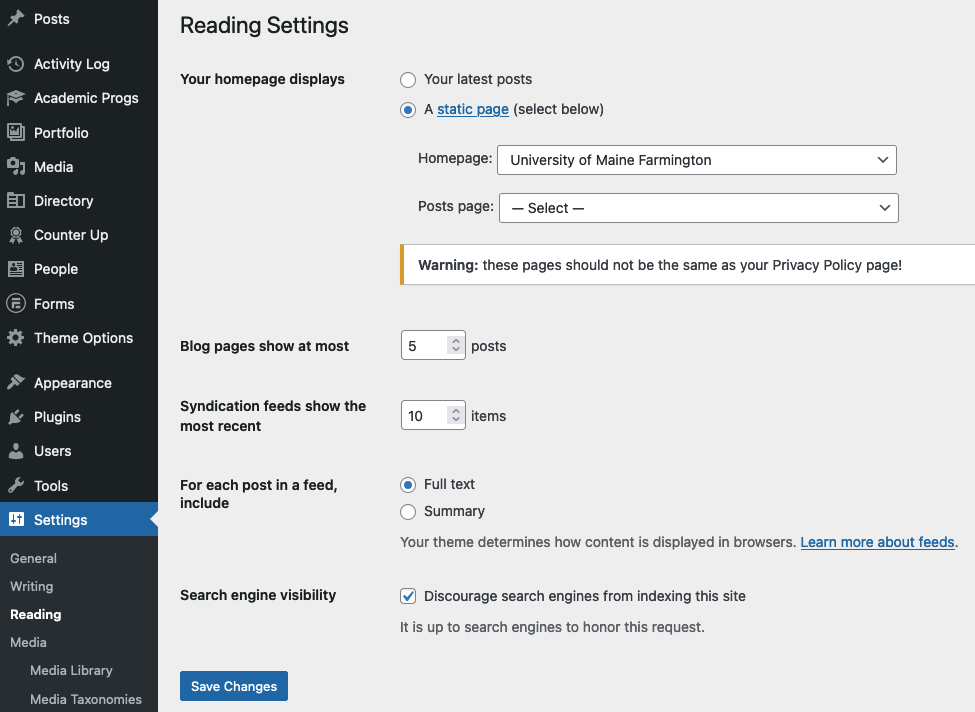Image resolution: width=975 pixels, height=712 pixels.
Task: Choose 'Summary' feed radio option
Action: 408,512
